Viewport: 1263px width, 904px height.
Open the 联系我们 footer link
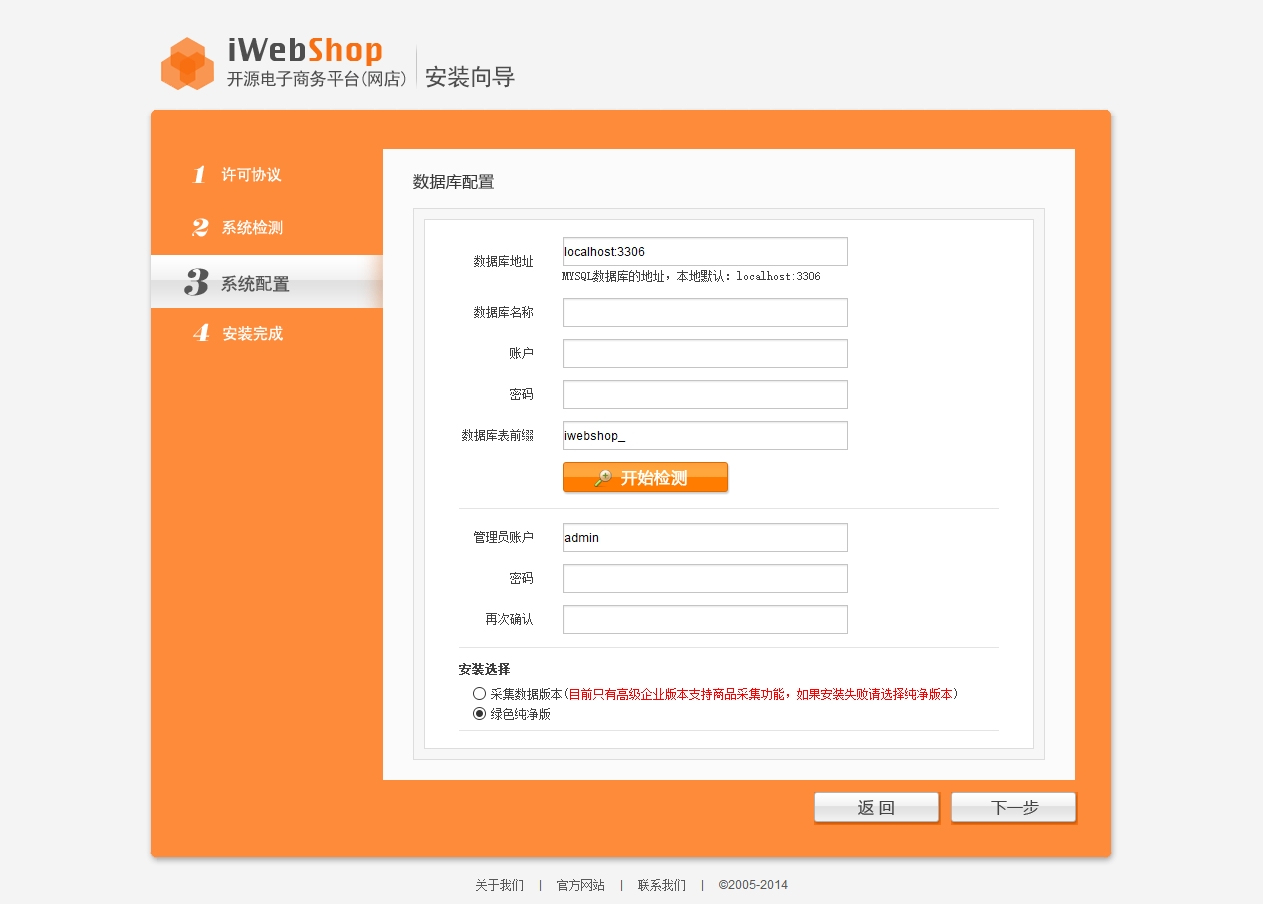662,885
